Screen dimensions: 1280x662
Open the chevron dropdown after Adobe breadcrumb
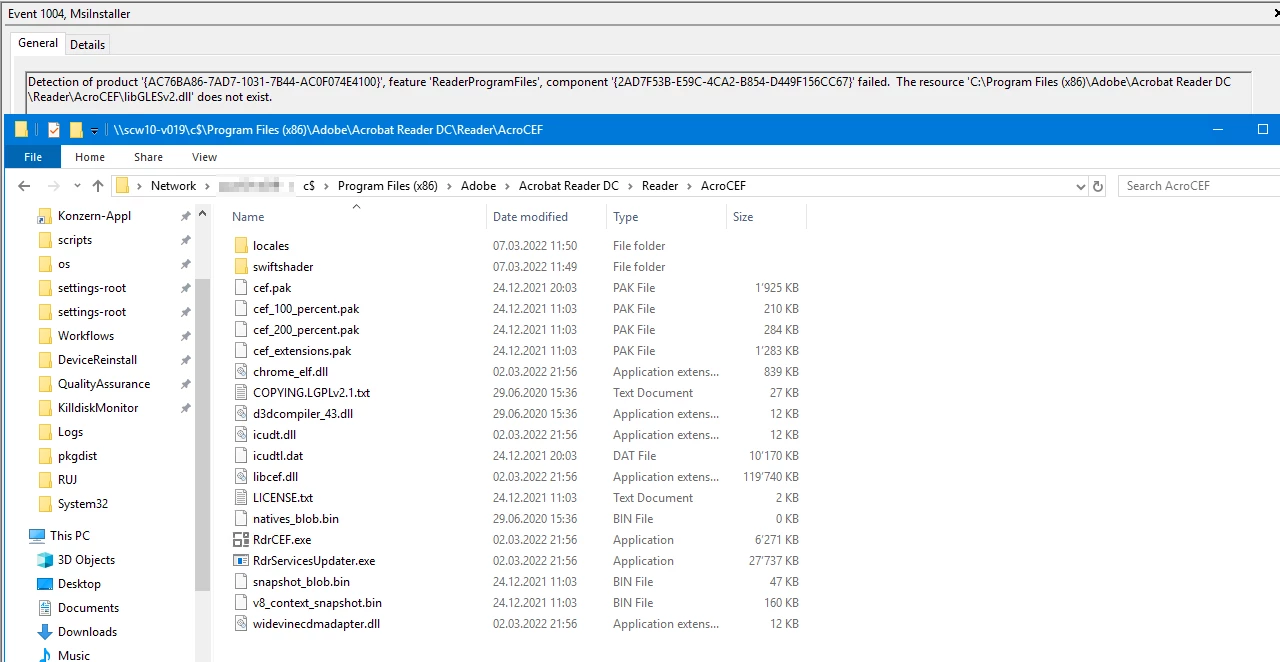coord(508,186)
